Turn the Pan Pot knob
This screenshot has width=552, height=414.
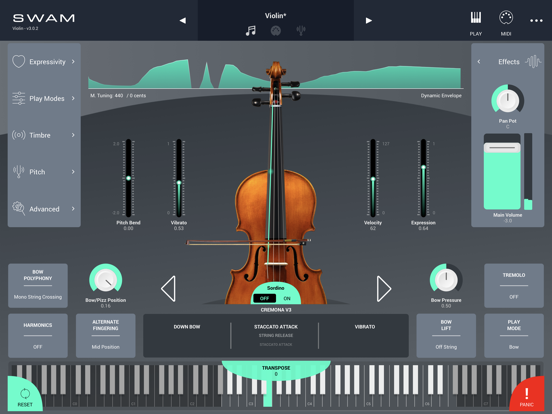507,100
